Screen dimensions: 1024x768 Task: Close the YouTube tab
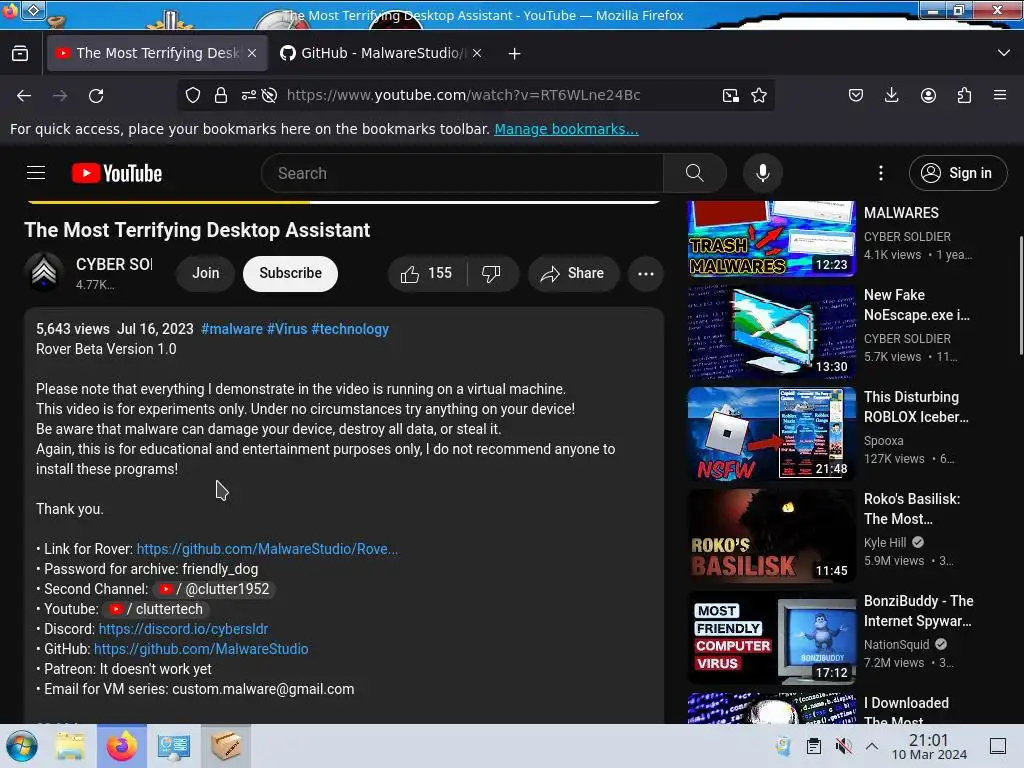(252, 53)
